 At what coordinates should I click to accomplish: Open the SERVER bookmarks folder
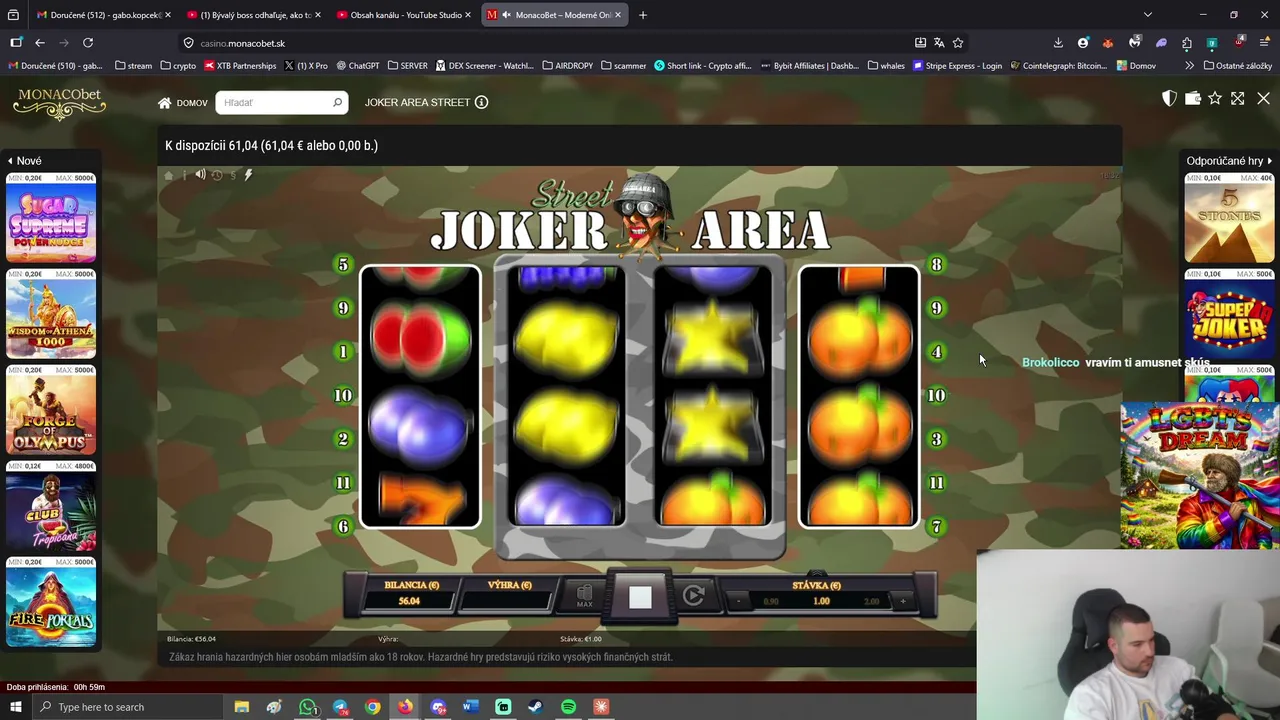point(407,66)
